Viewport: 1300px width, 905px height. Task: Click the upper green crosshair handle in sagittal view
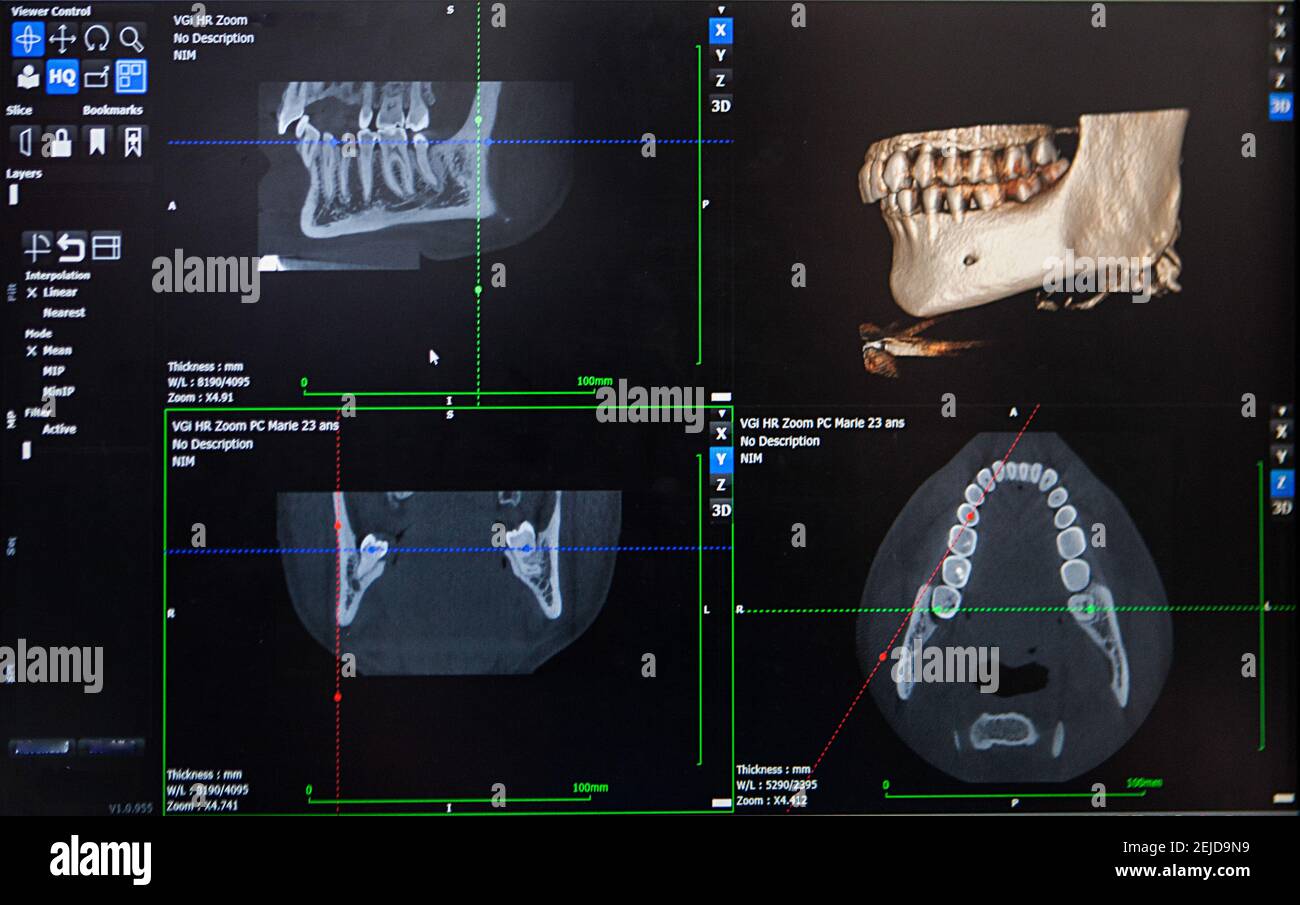478,120
